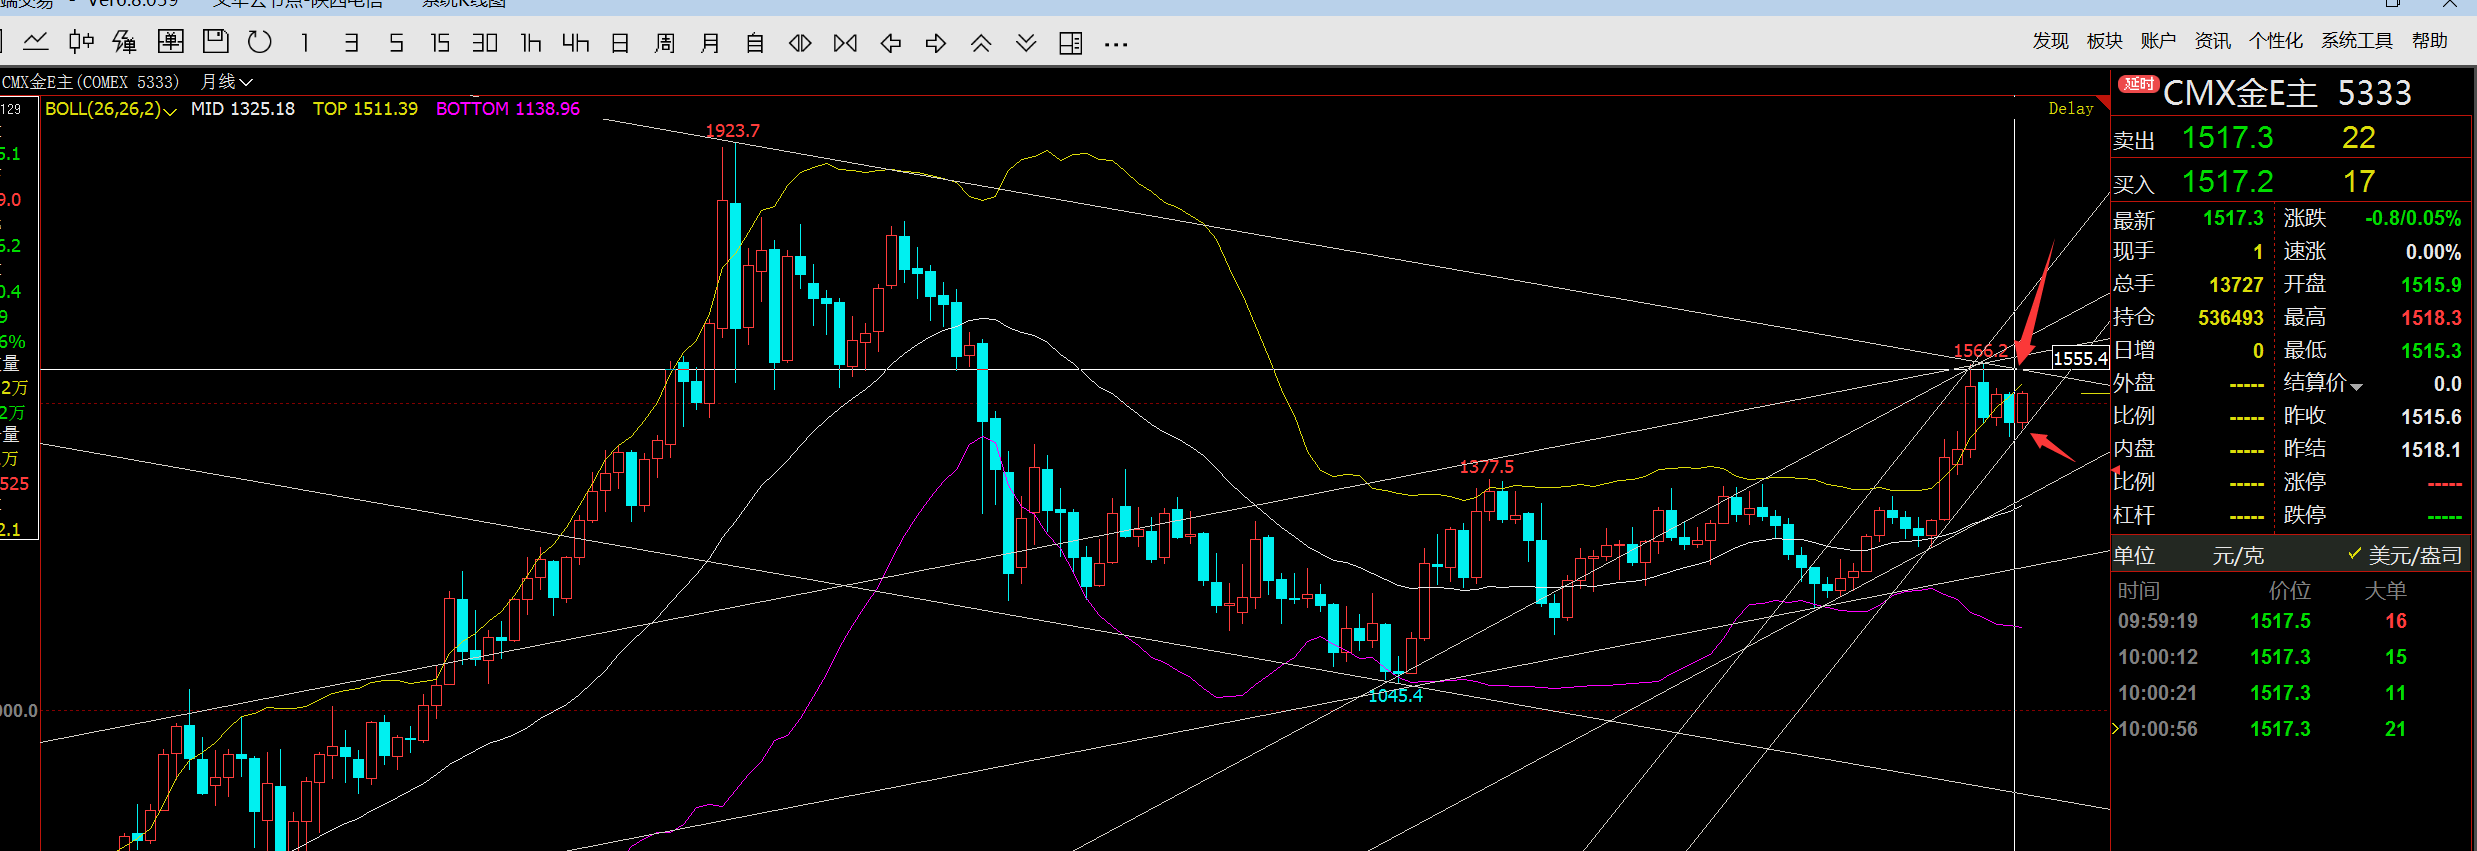Switch to the 1h period
This screenshot has width=2477, height=851.
coord(531,43)
